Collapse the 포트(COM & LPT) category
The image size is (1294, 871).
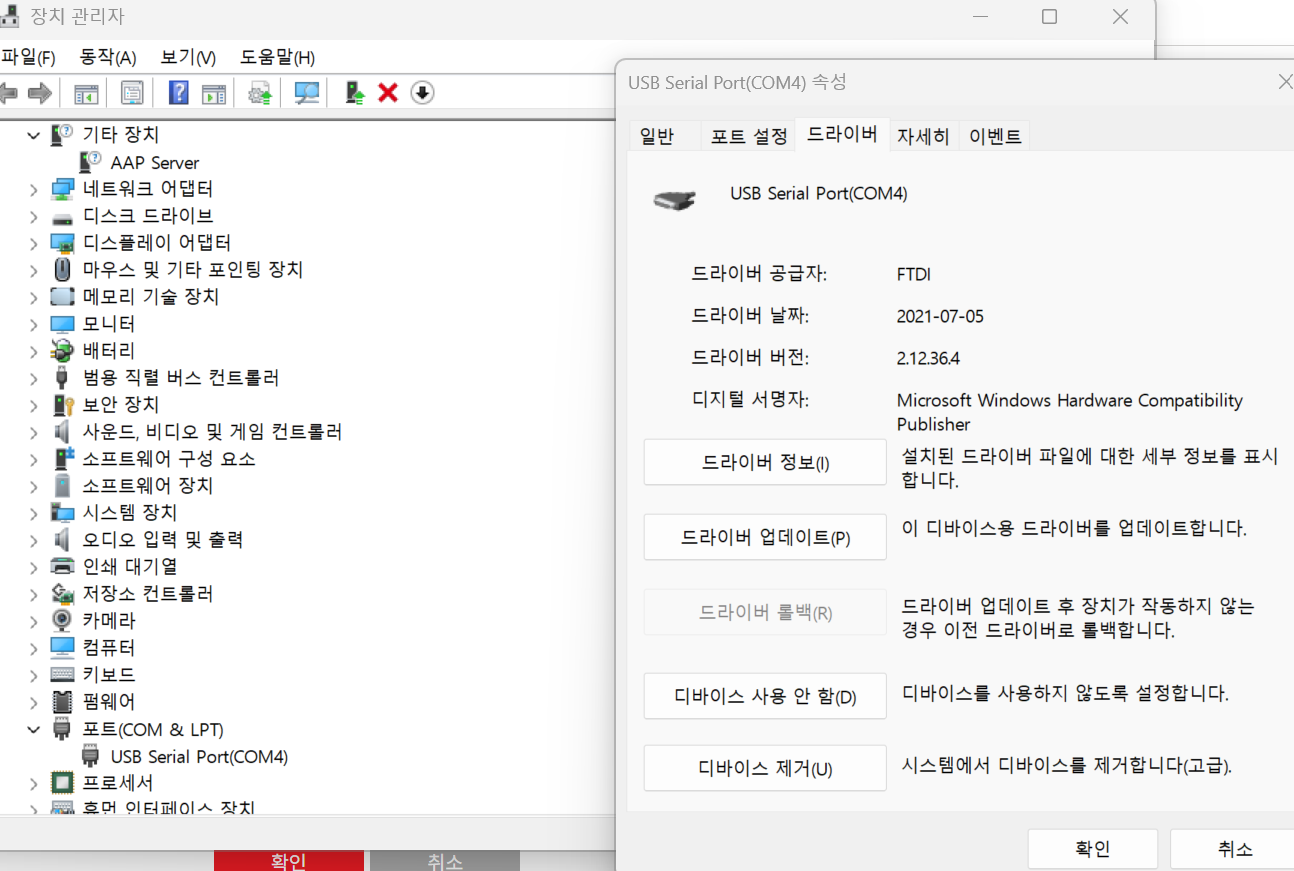pos(34,729)
